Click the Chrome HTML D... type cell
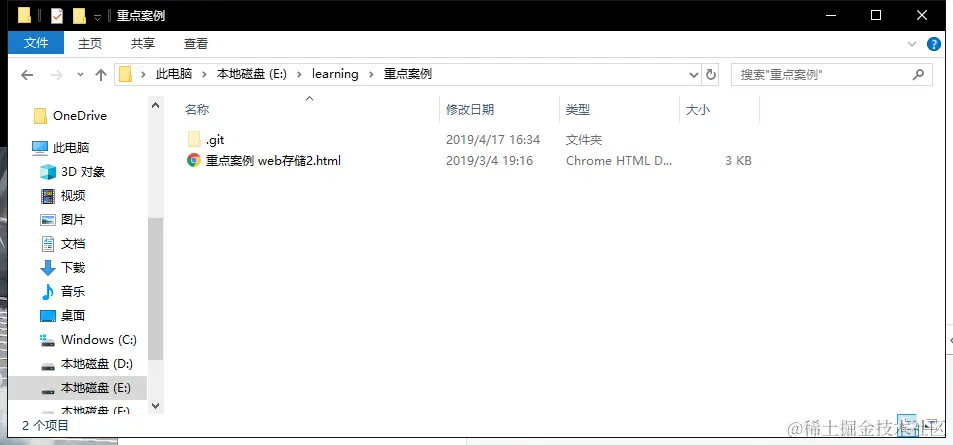The width and height of the screenshot is (953, 445). coord(619,160)
